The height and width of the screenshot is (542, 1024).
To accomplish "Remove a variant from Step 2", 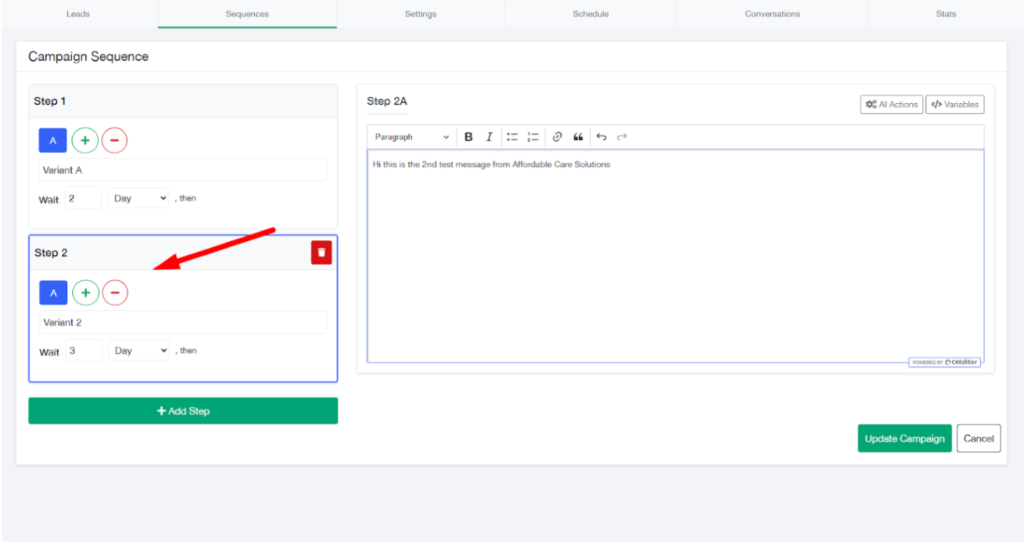I will tap(115, 293).
